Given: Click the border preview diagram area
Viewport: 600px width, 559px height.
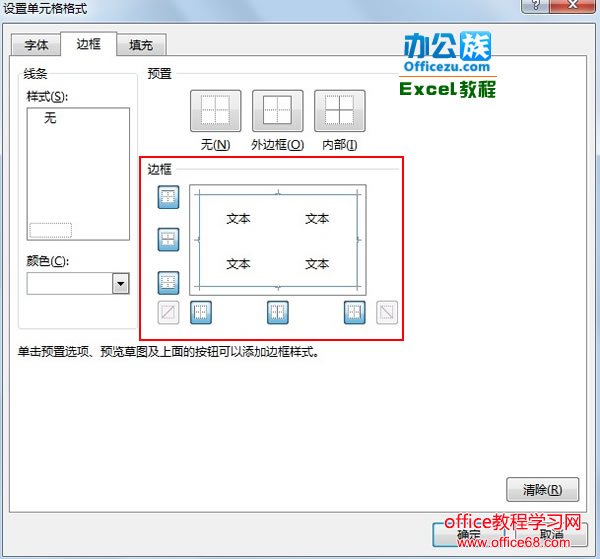Looking at the screenshot, I should (278, 240).
